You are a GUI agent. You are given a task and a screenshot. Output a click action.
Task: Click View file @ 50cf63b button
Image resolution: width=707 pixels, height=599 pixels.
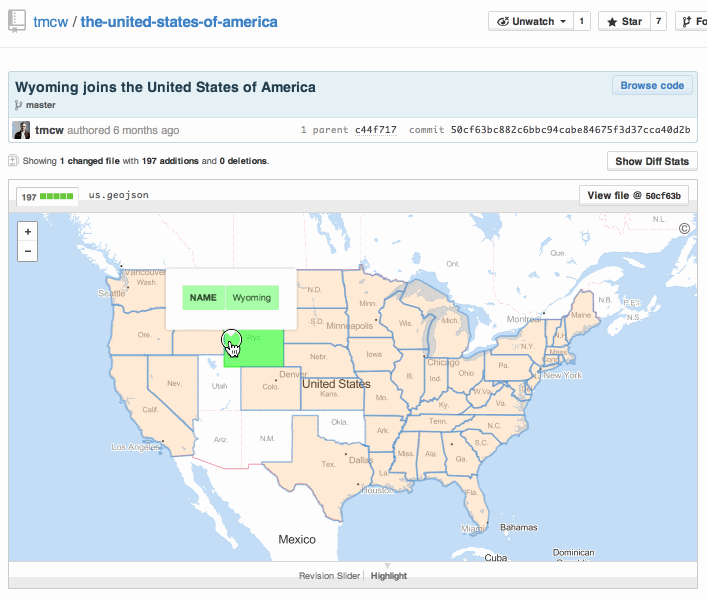(634, 195)
